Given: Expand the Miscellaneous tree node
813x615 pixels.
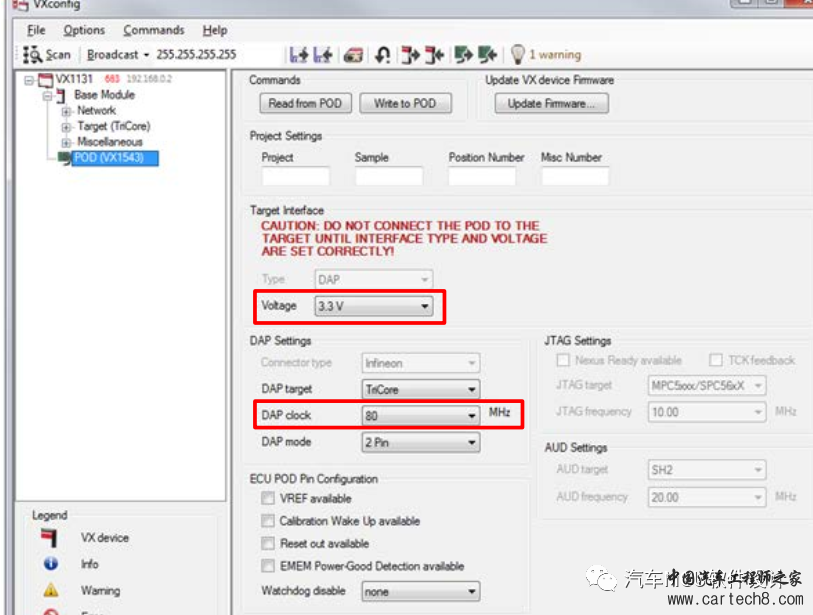Looking at the screenshot, I should click(x=66, y=142).
